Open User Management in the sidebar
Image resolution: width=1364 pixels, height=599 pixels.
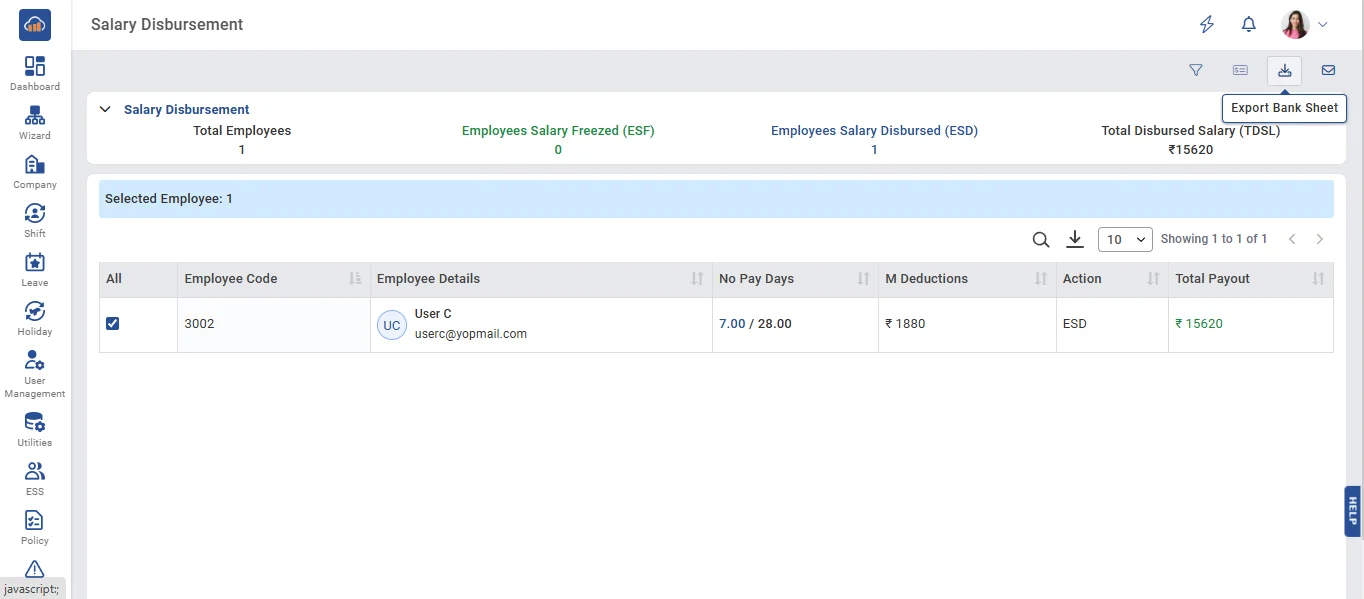click(x=35, y=374)
